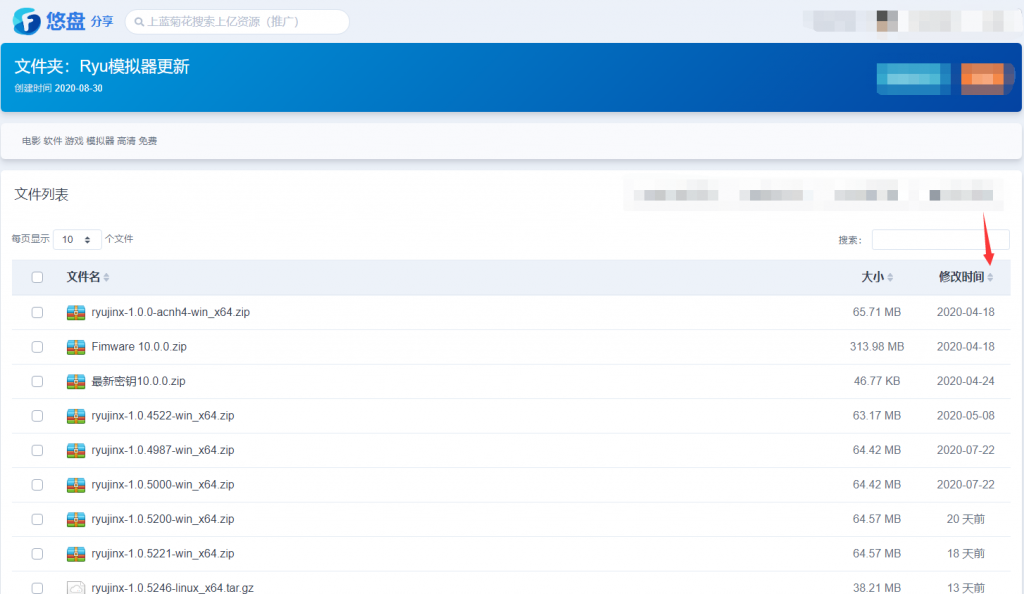Open file ryujinx-1.0.5246-linux_x64.tar.gz
The width and height of the screenshot is (1024, 594).
pos(172,588)
